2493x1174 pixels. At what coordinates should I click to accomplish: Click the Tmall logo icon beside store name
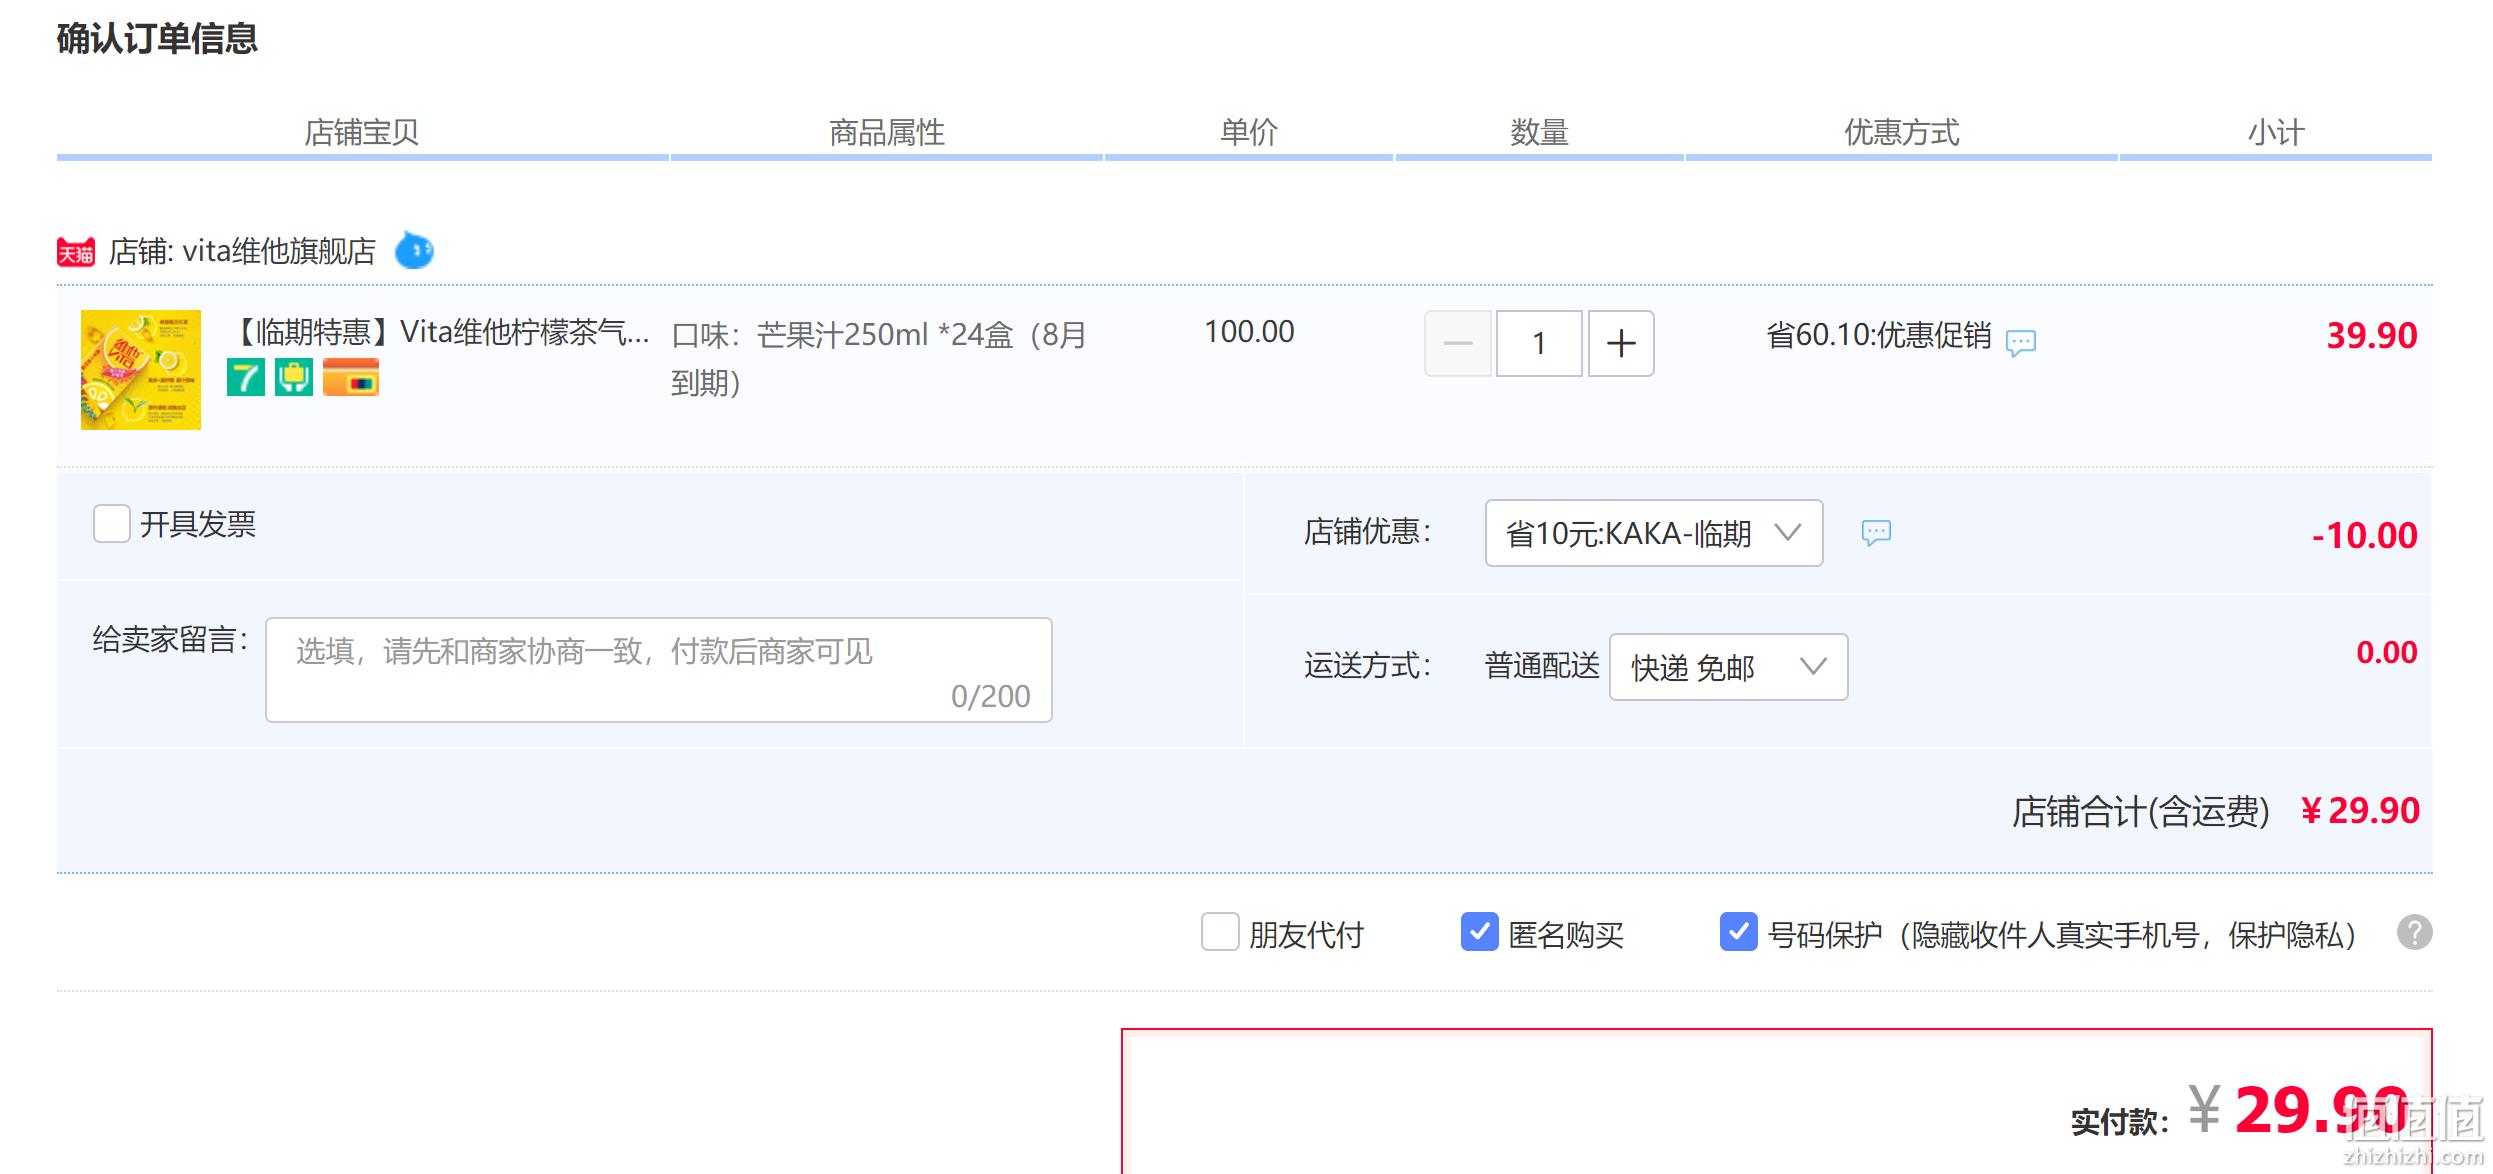pos(76,252)
